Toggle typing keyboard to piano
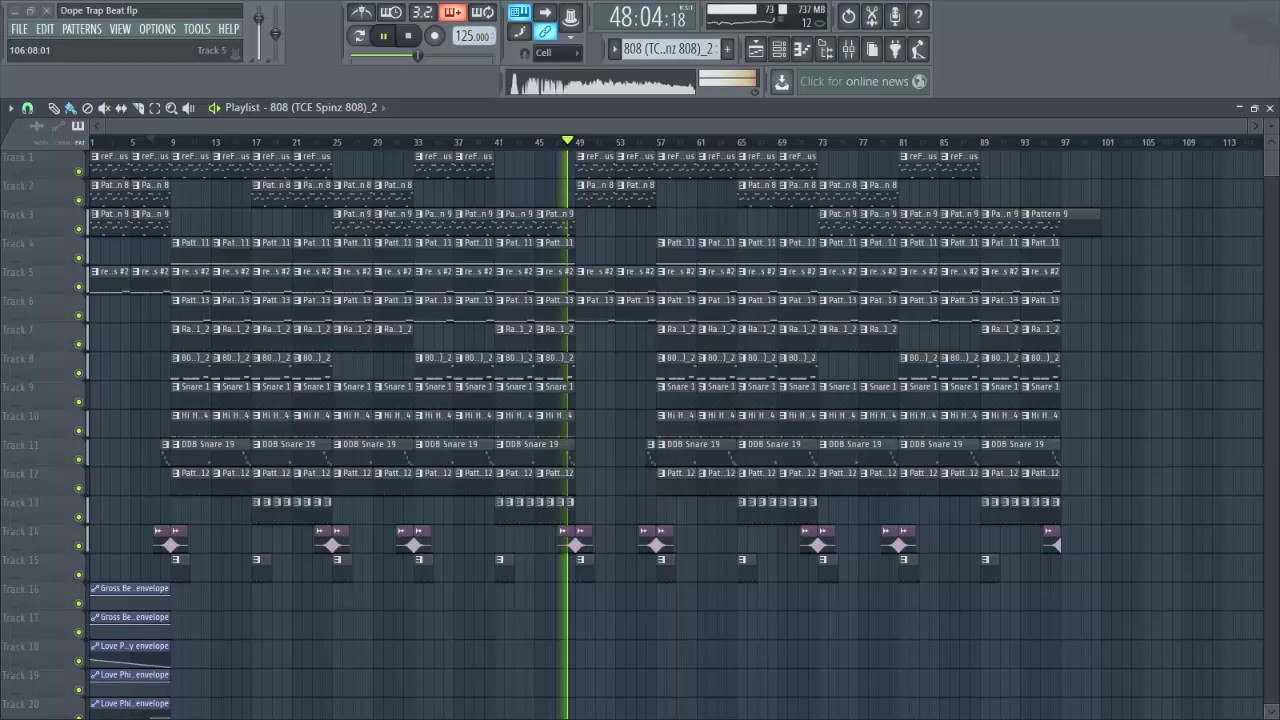Viewport: 1280px width, 720px height. 519,12
